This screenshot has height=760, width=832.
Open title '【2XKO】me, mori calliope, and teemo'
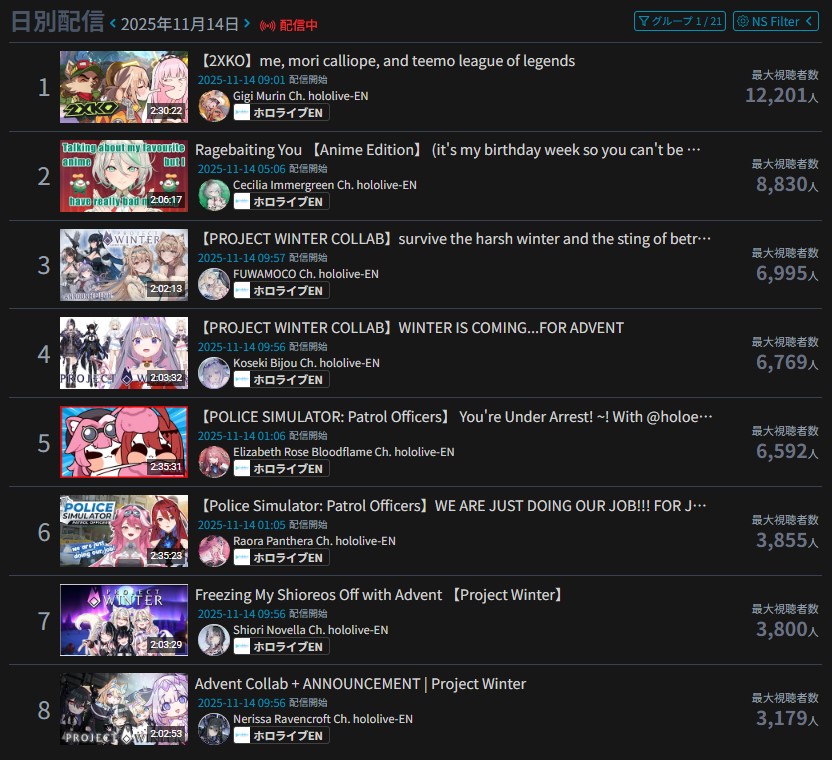pyautogui.click(x=386, y=61)
